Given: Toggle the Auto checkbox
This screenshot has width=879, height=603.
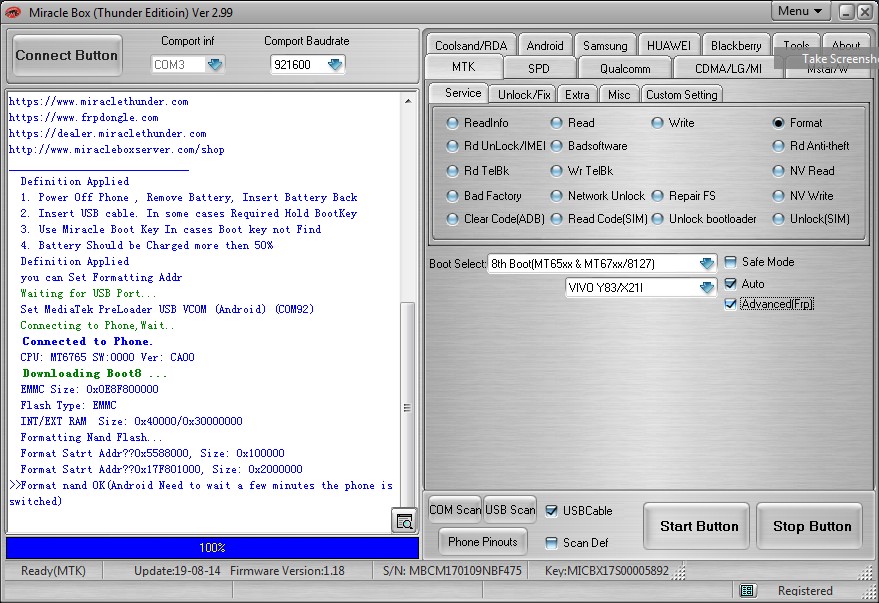Looking at the screenshot, I should pyautogui.click(x=730, y=284).
